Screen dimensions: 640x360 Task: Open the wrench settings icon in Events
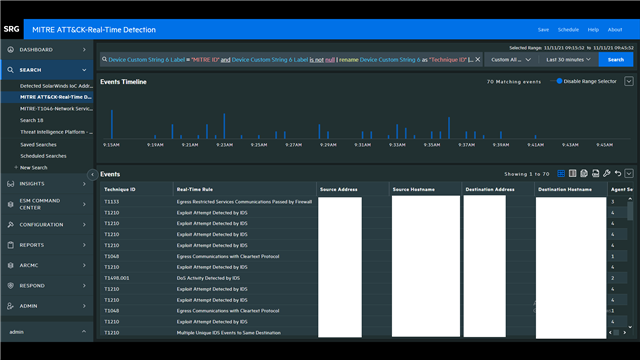pyautogui.click(x=607, y=174)
